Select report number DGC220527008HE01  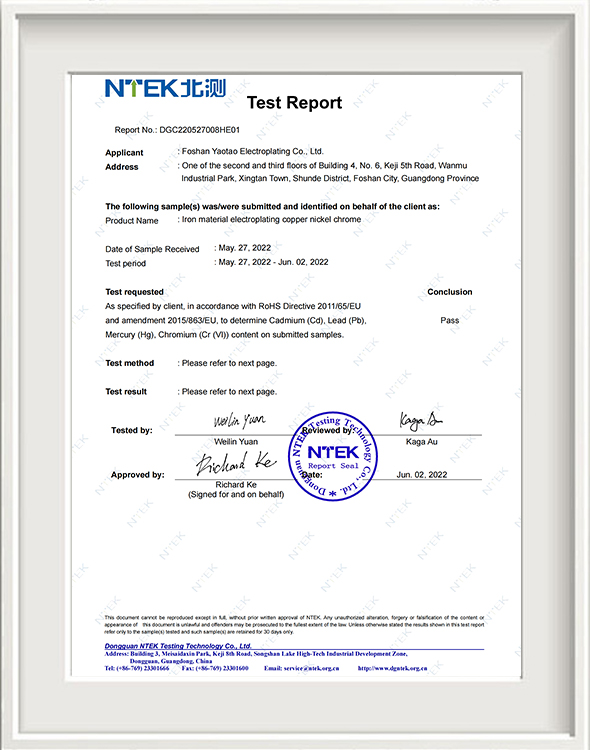click(200, 130)
